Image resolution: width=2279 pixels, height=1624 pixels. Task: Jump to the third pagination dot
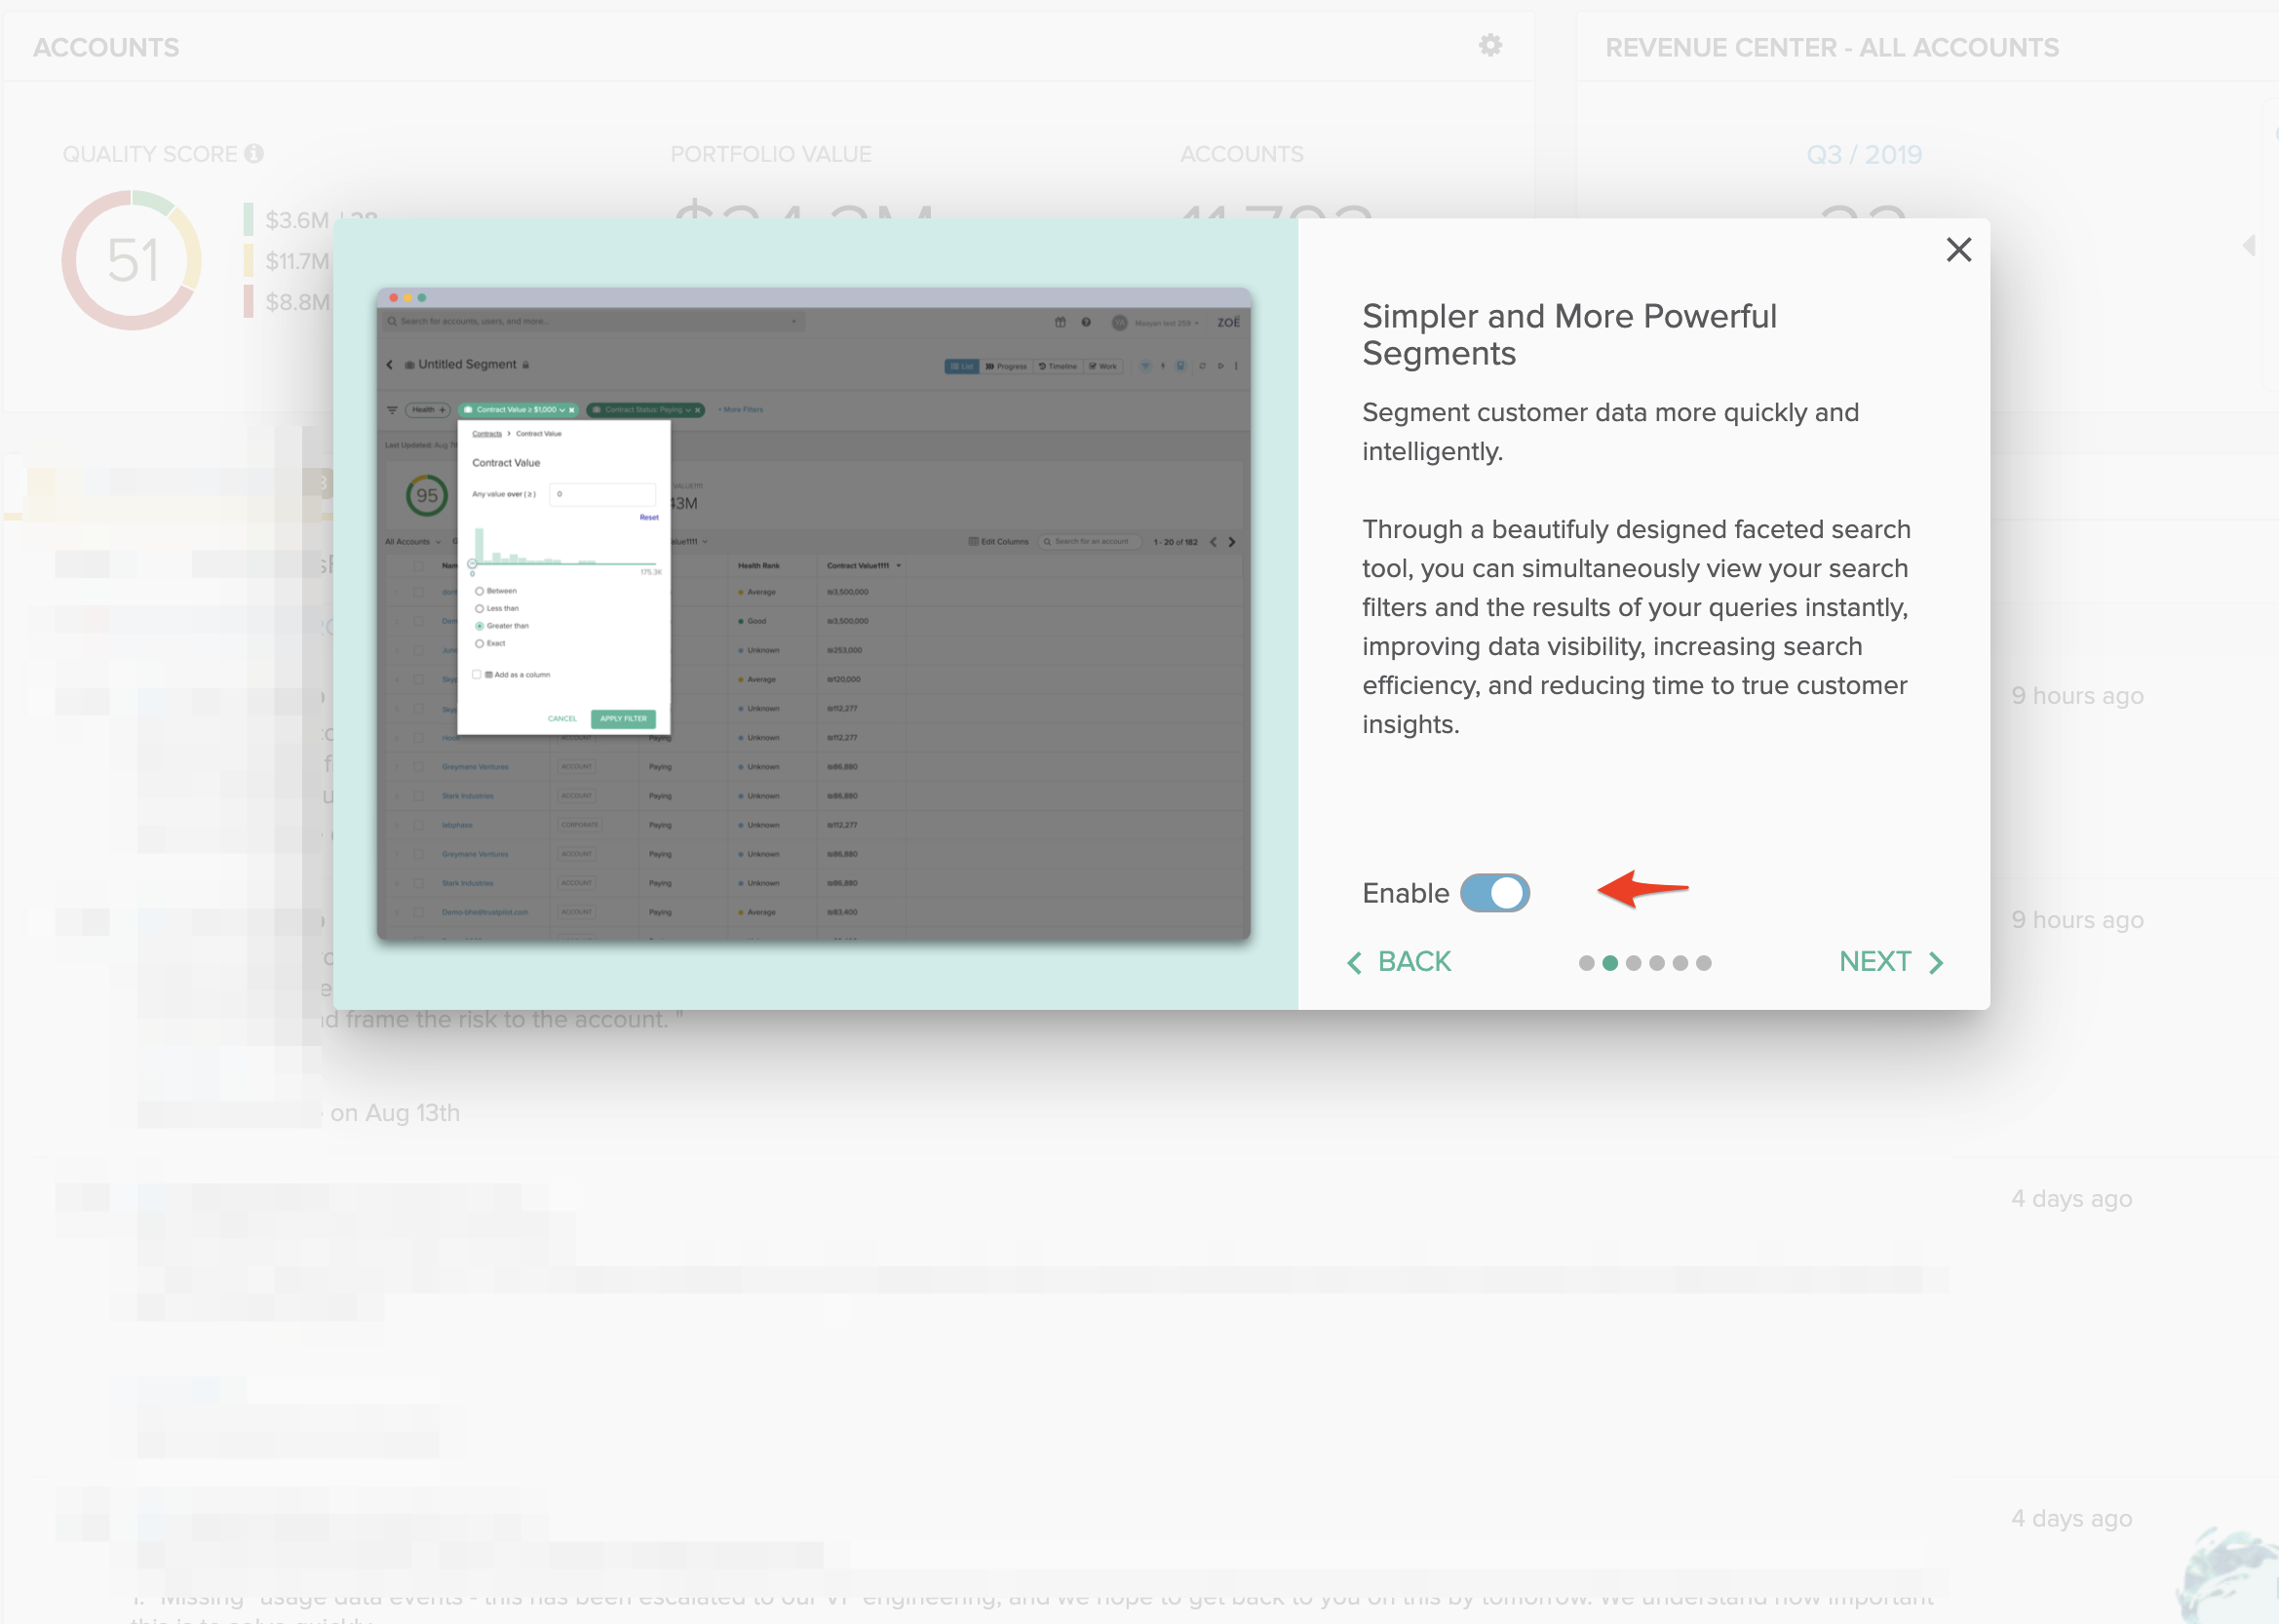(x=1633, y=963)
